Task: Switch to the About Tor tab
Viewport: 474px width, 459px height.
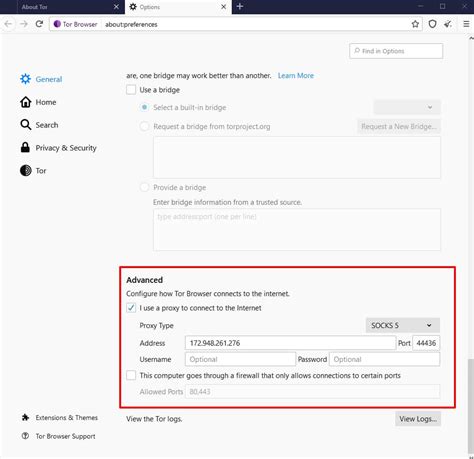Action: pos(63,7)
